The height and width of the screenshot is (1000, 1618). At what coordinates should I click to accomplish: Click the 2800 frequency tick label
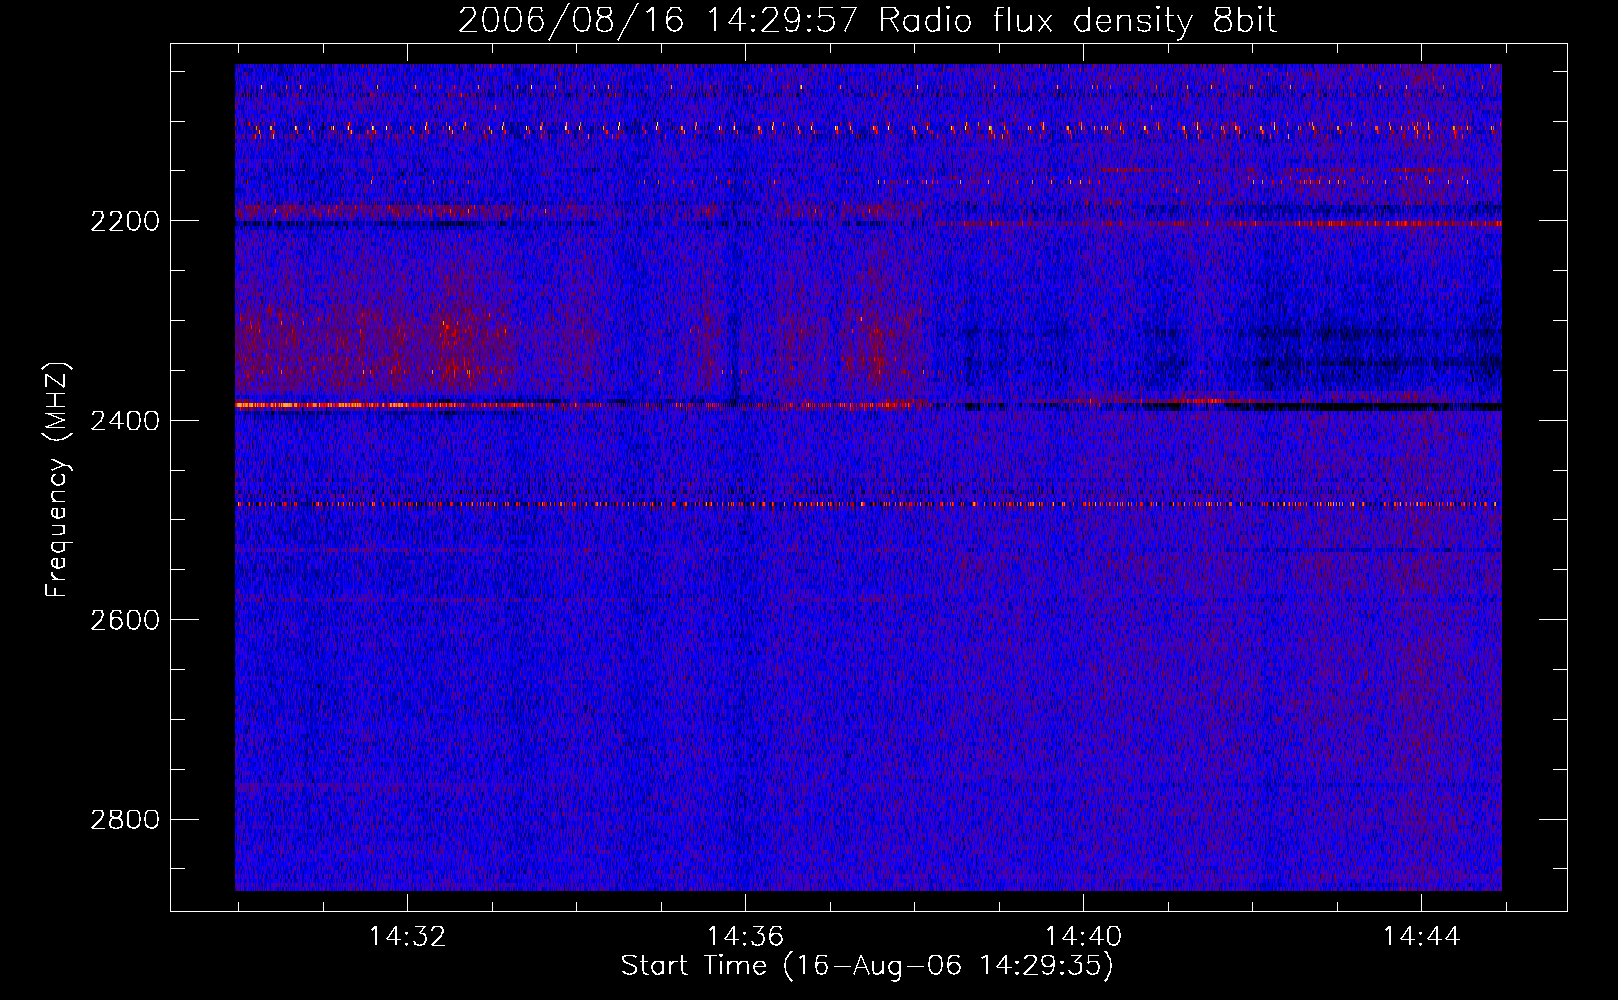pyautogui.click(x=125, y=820)
